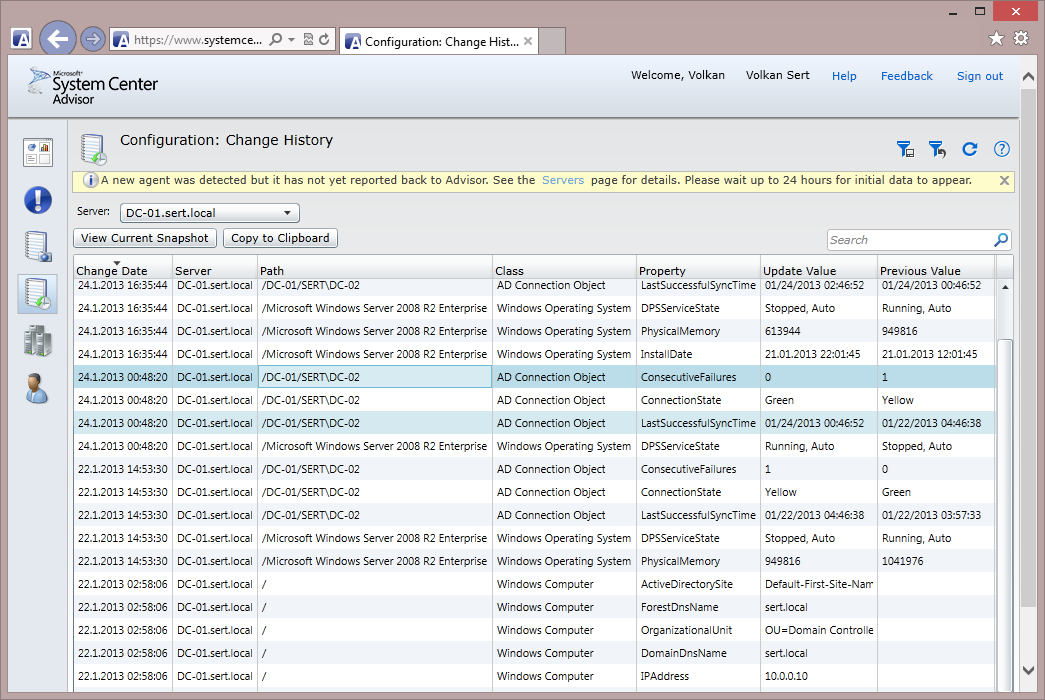Select the PhysicalMemory 613944 row
The width and height of the screenshot is (1045, 700).
click(x=534, y=331)
